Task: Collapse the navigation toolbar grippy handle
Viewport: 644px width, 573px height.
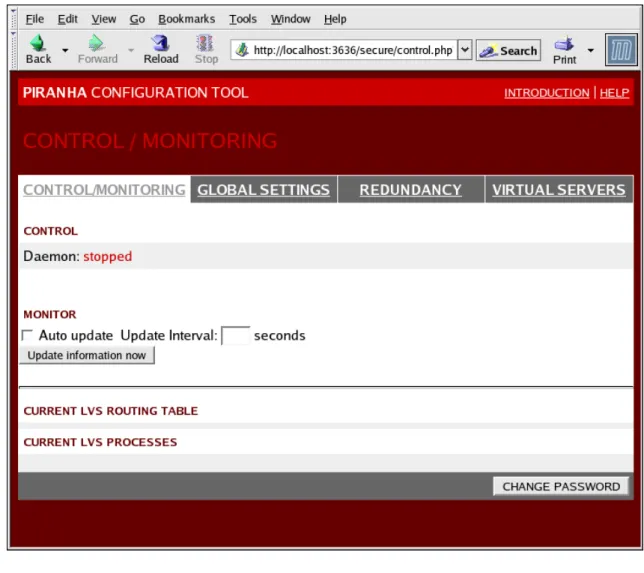Action: 14,49
